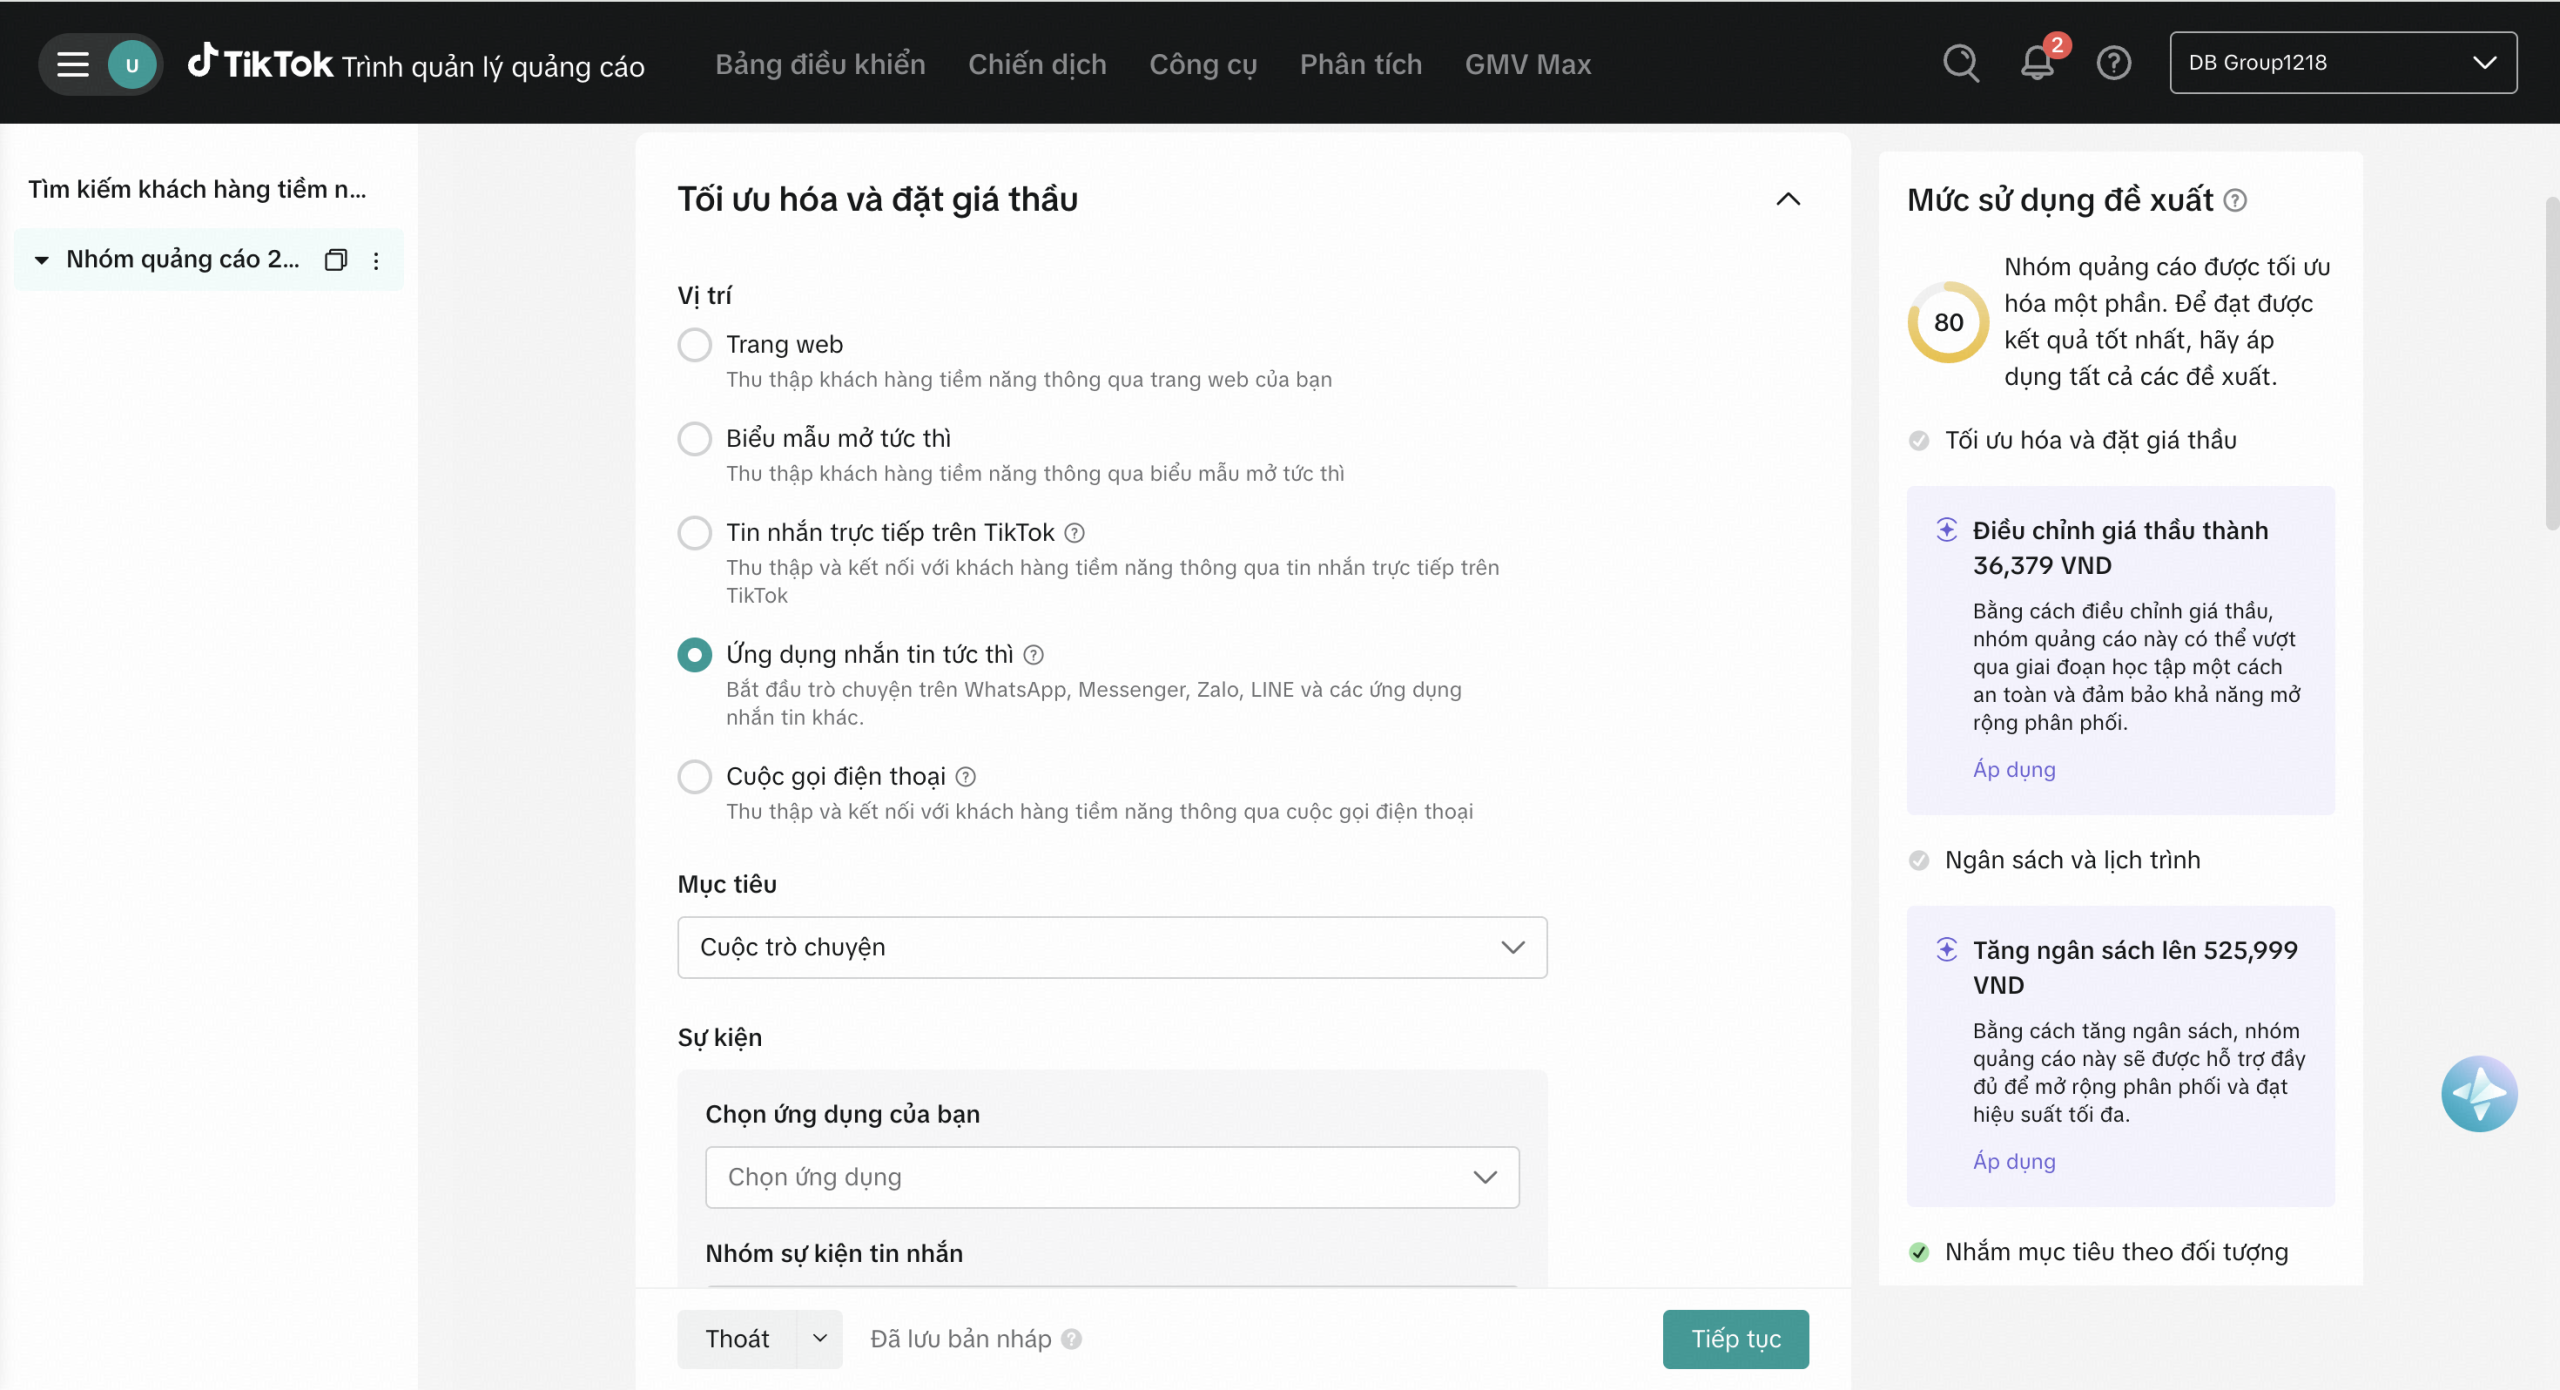
Task: Click the floating AI assistant star icon
Action: point(2478,1093)
